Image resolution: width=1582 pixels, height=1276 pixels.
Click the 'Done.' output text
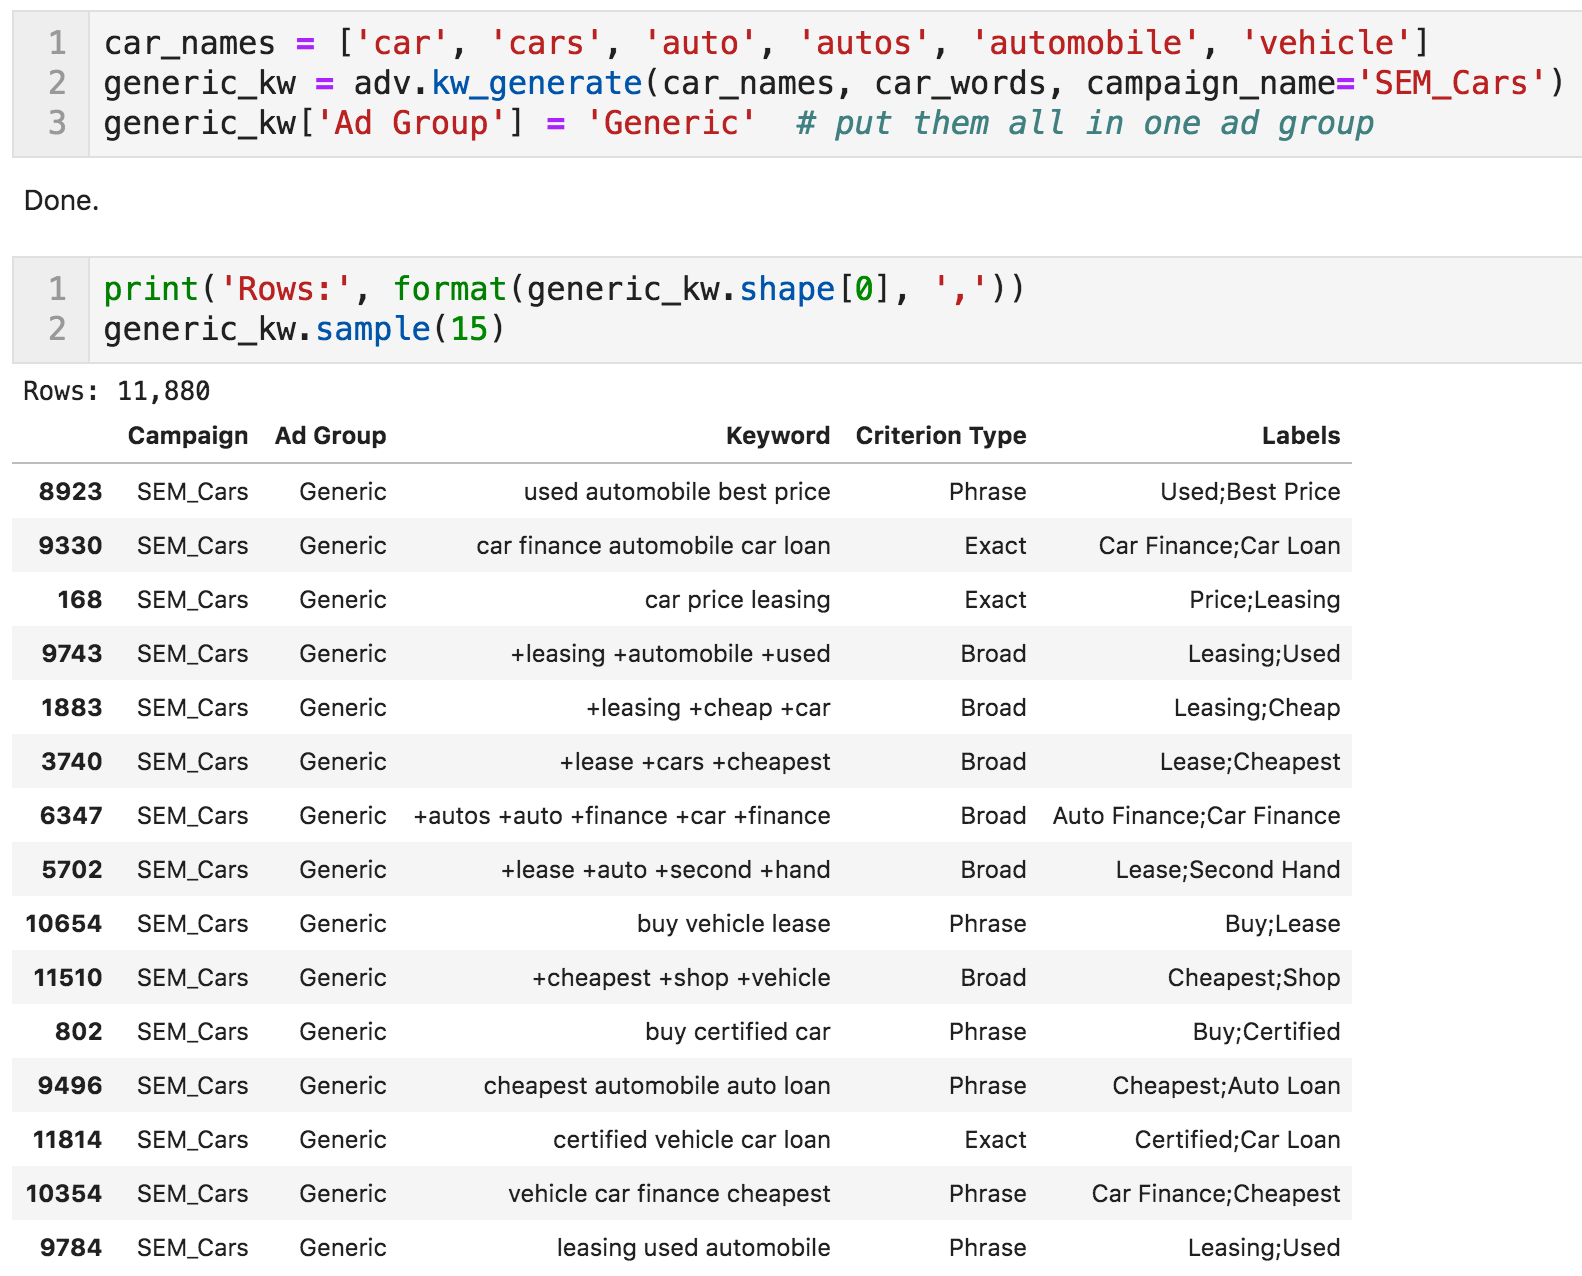[61, 201]
